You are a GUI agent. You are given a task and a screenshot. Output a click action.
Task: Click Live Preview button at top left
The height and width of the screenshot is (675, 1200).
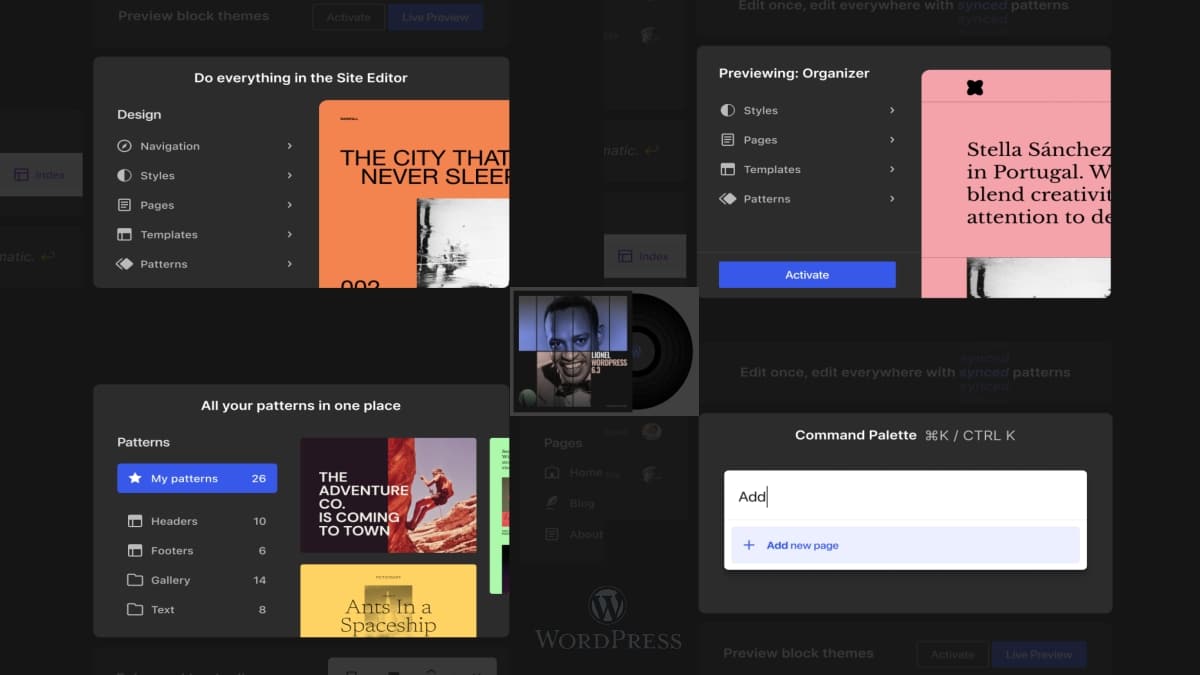coord(435,17)
